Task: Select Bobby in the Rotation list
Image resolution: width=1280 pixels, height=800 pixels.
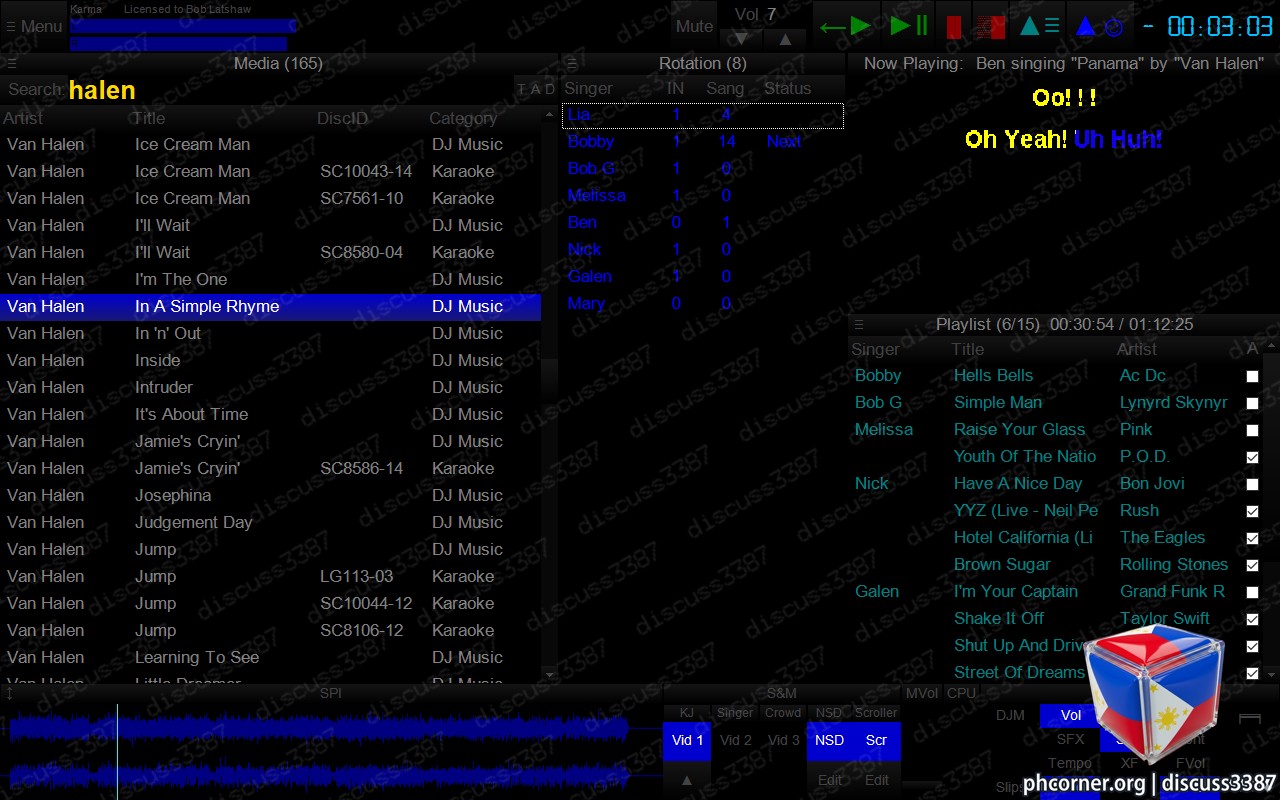Action: 702,142
